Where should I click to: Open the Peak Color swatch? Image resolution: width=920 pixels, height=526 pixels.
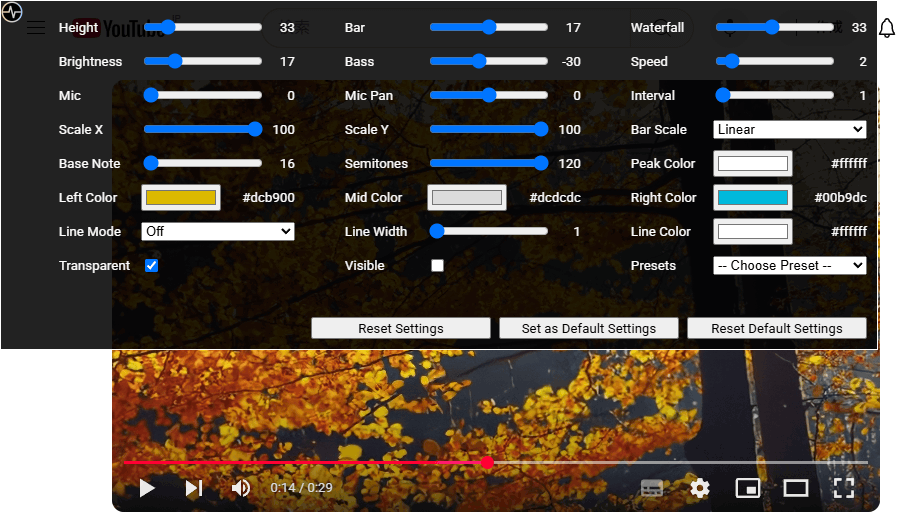point(753,163)
